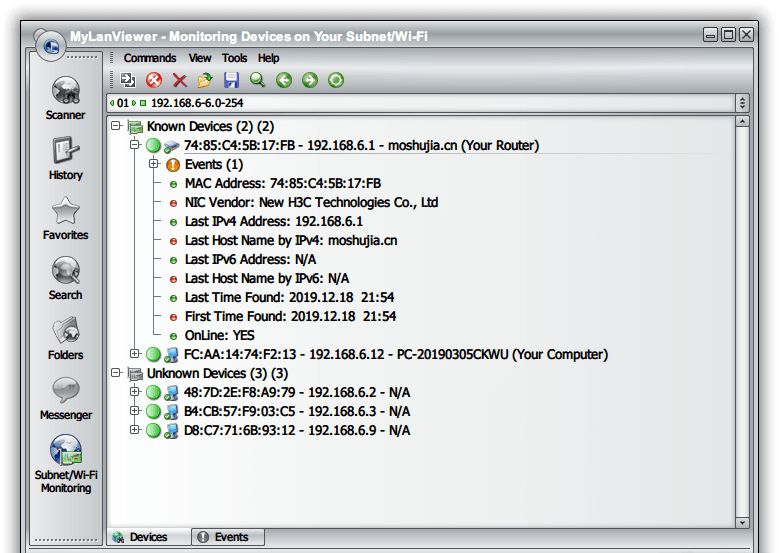Click the MyLanViewer round application logo button
Image resolution: width=779 pixels, height=553 pixels.
point(51,46)
